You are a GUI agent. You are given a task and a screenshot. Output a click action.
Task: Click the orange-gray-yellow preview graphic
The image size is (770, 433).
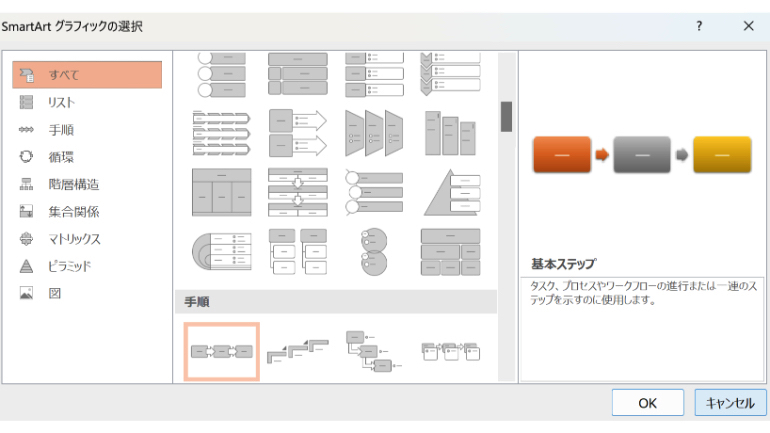[642, 155]
